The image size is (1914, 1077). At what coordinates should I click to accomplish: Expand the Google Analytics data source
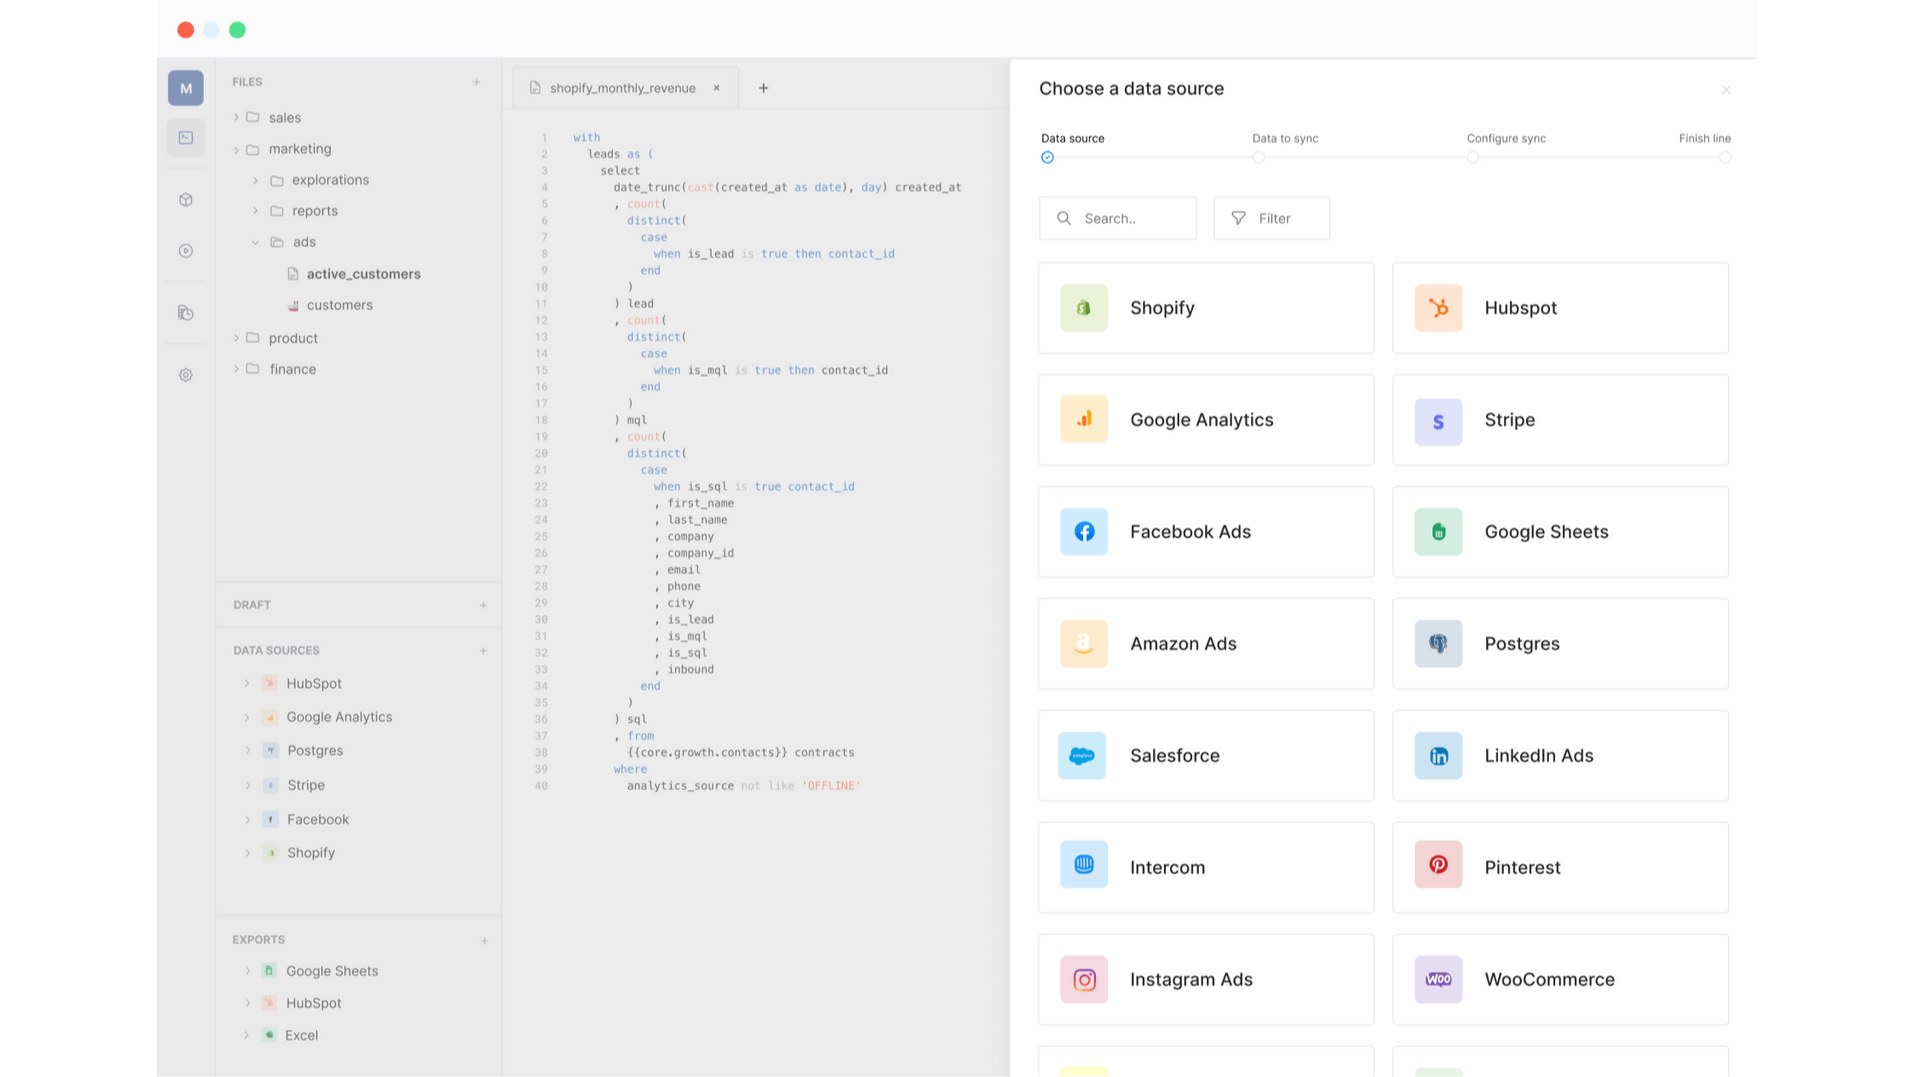[x=247, y=717]
